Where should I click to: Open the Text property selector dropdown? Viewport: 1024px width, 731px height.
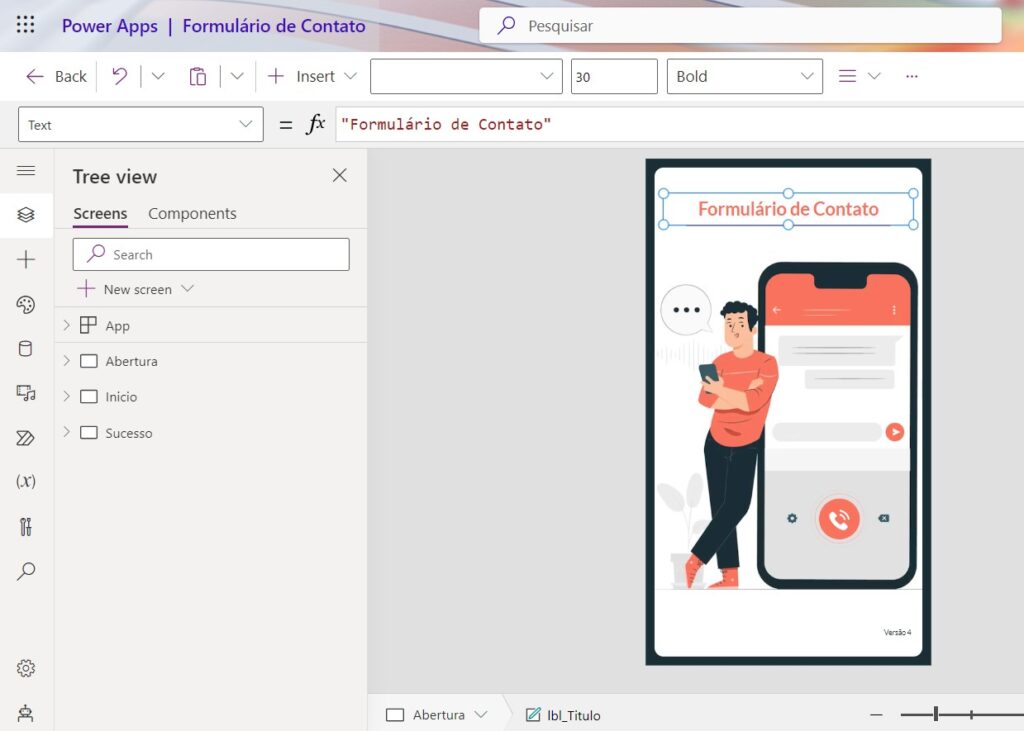141,125
